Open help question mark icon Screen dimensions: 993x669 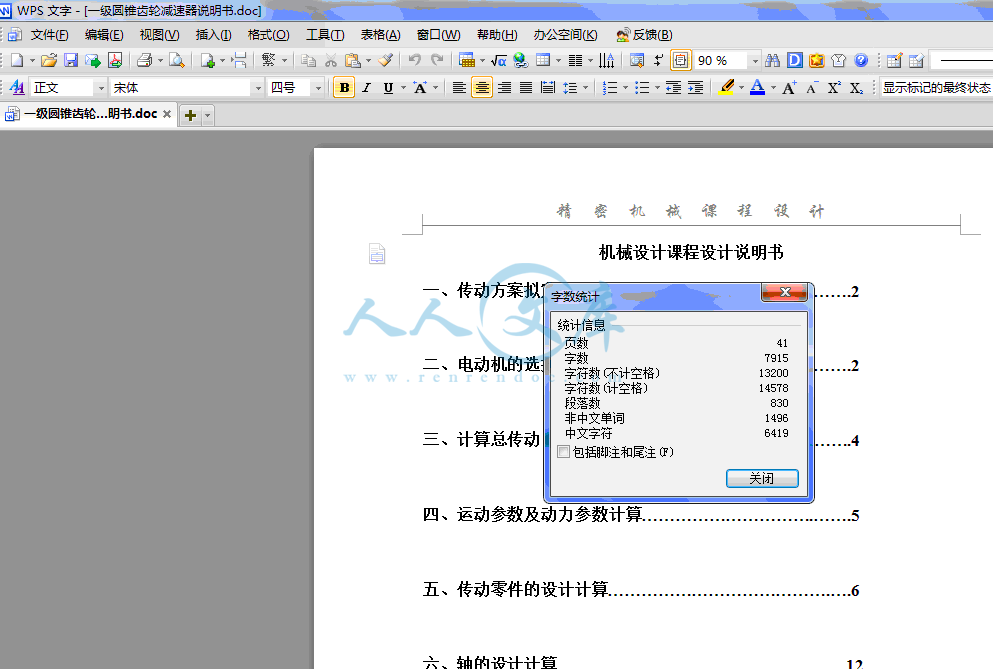(x=861, y=60)
